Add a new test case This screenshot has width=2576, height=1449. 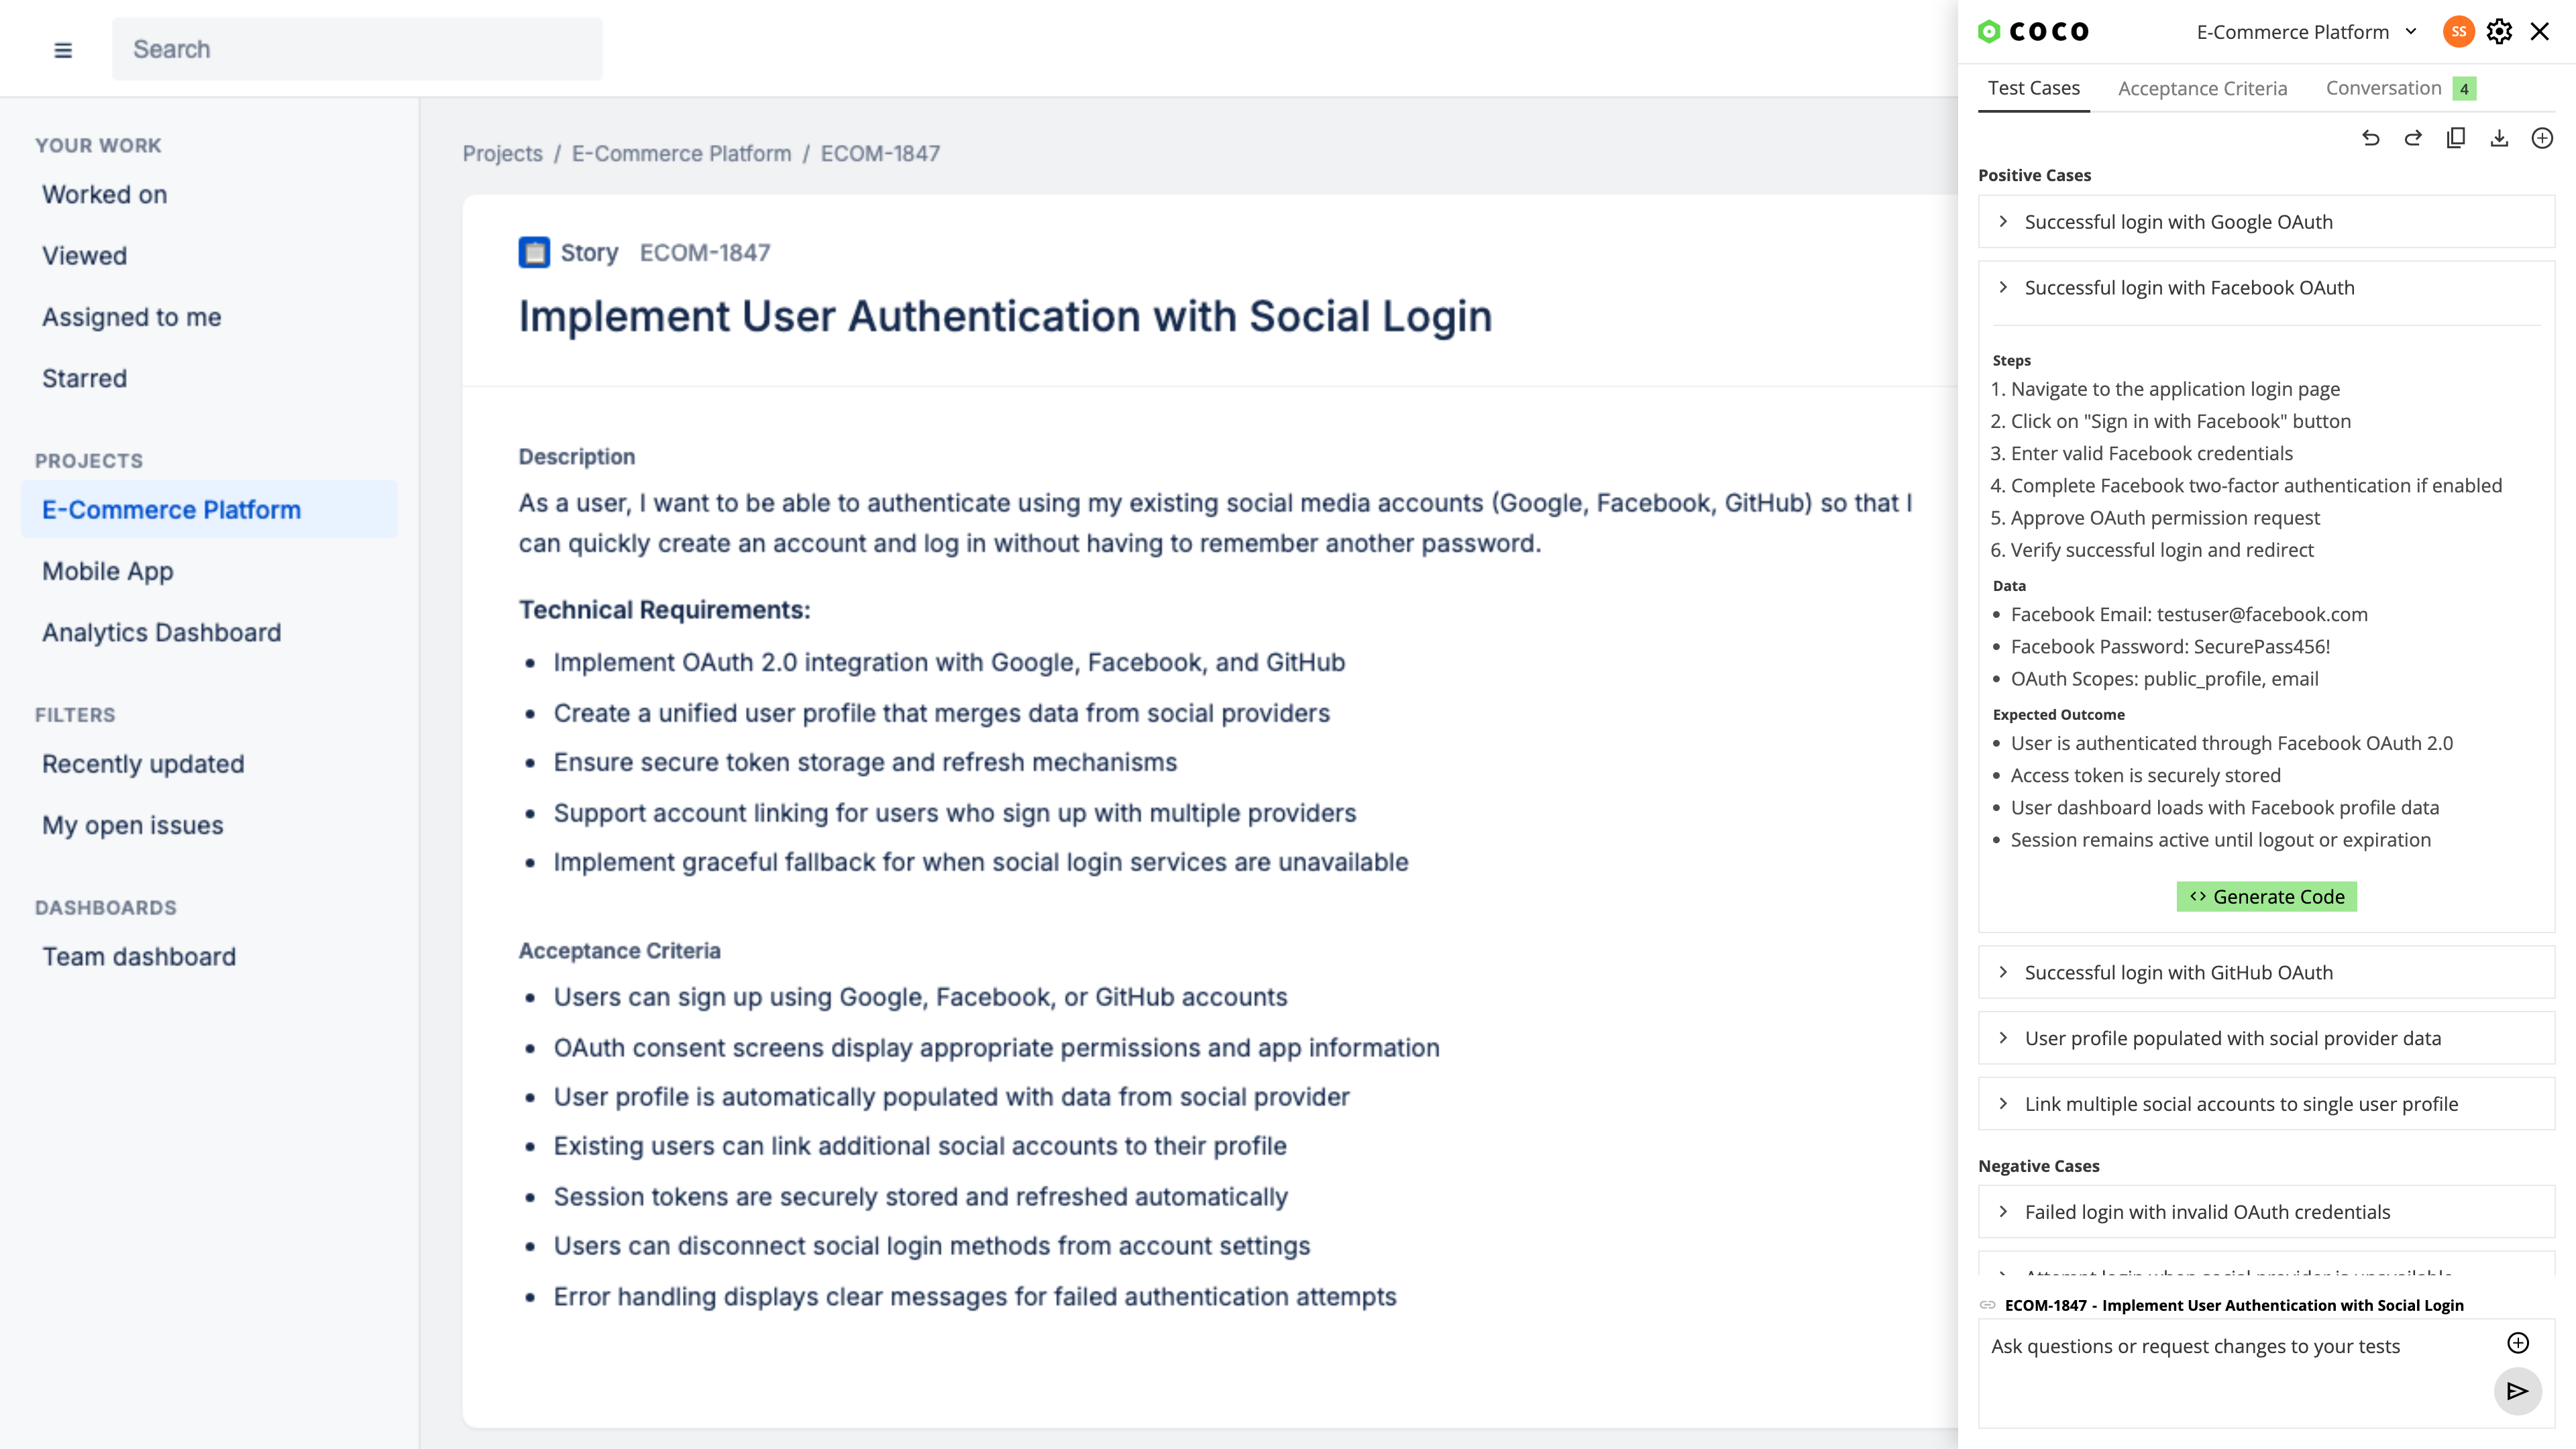(x=2543, y=138)
